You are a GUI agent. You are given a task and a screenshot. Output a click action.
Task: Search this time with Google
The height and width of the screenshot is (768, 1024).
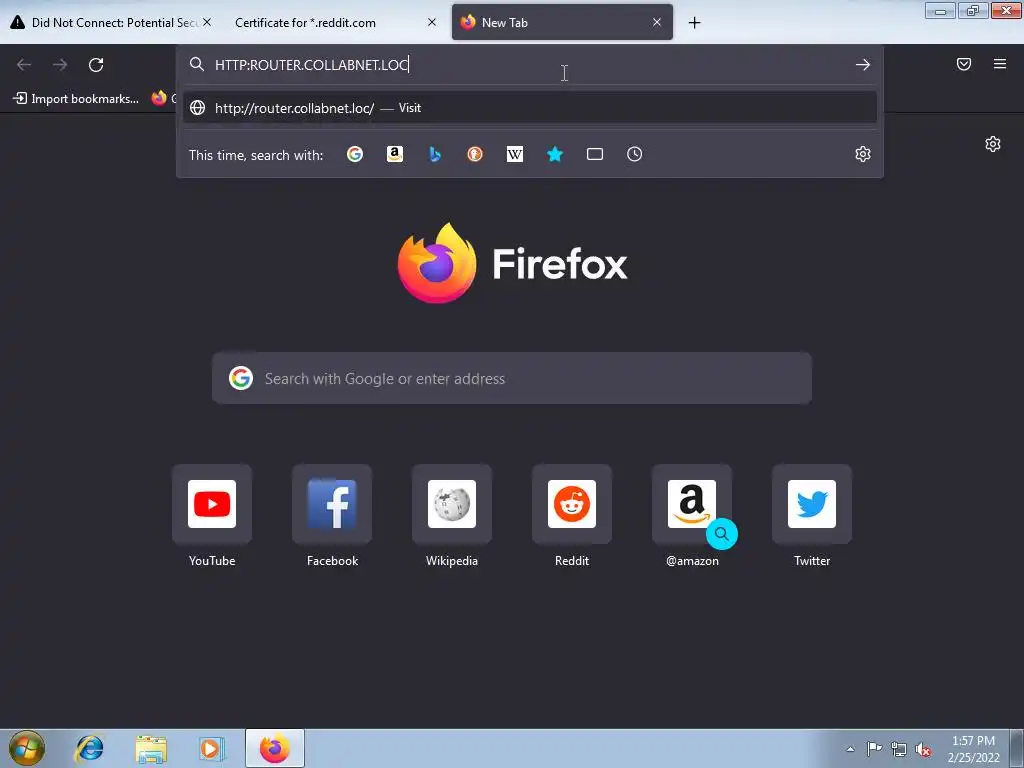(x=355, y=154)
